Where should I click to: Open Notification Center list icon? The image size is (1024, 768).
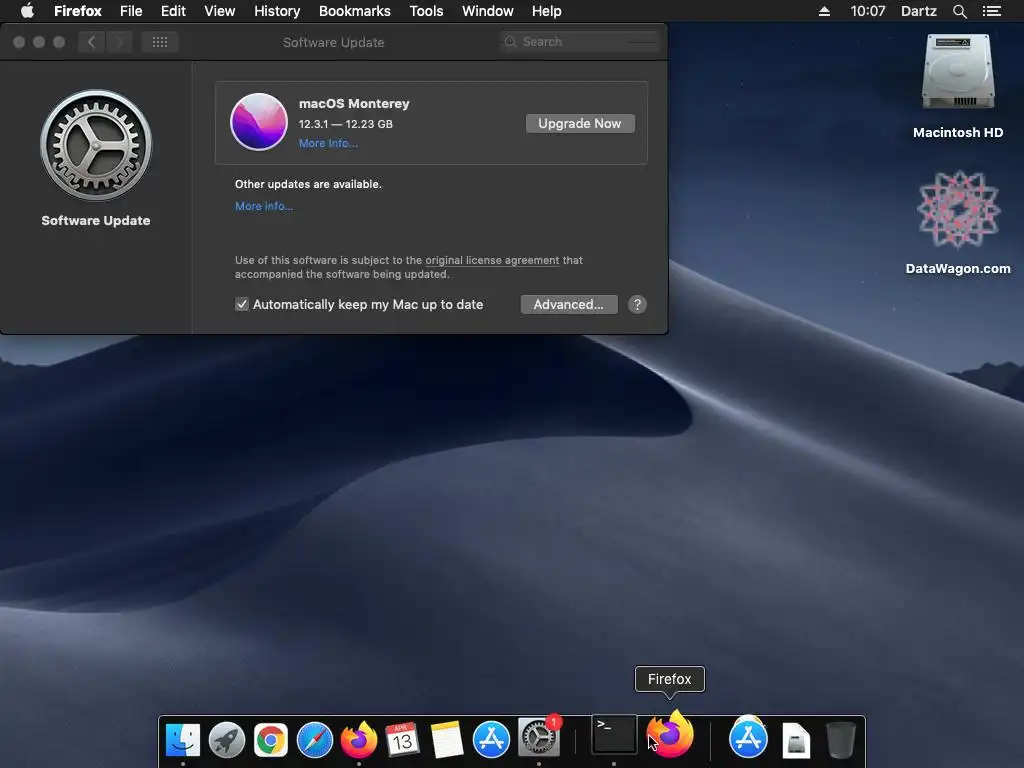[992, 11]
